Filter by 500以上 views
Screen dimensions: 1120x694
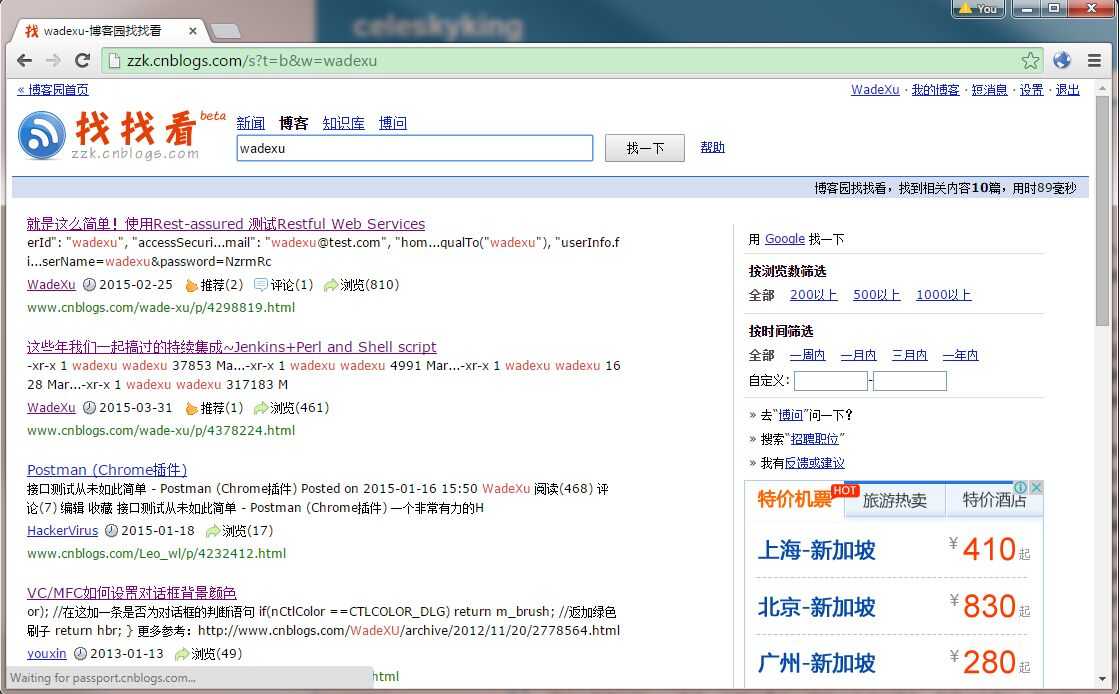pyautogui.click(x=876, y=295)
